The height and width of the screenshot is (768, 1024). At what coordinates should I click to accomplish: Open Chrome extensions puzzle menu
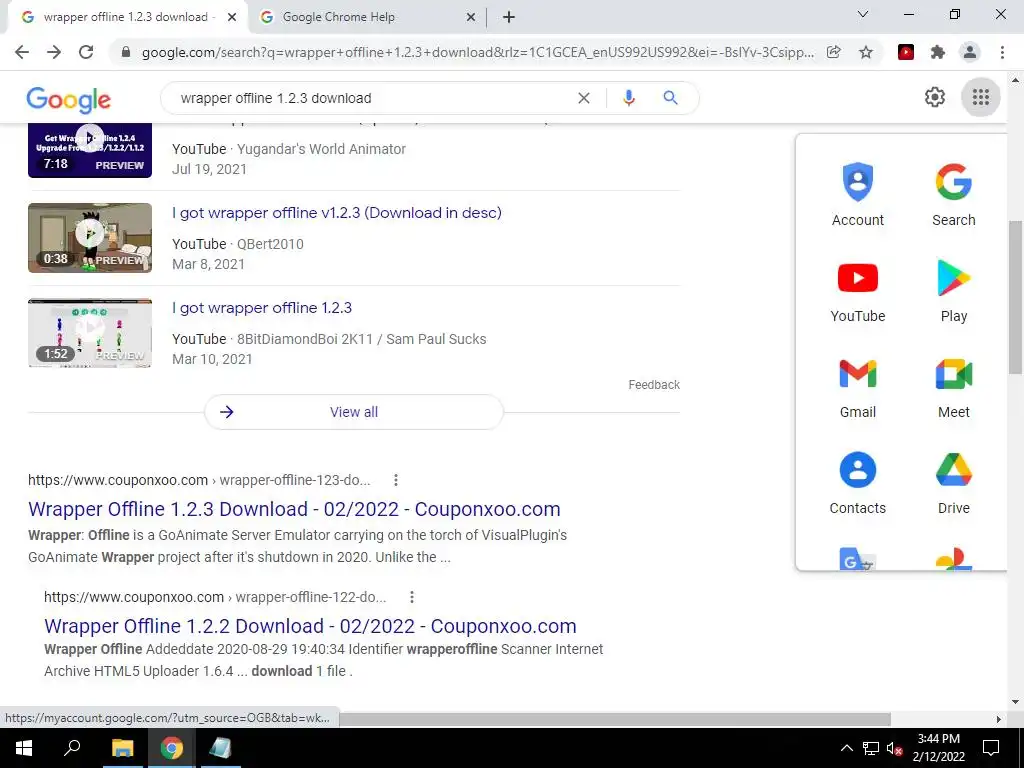(x=938, y=52)
